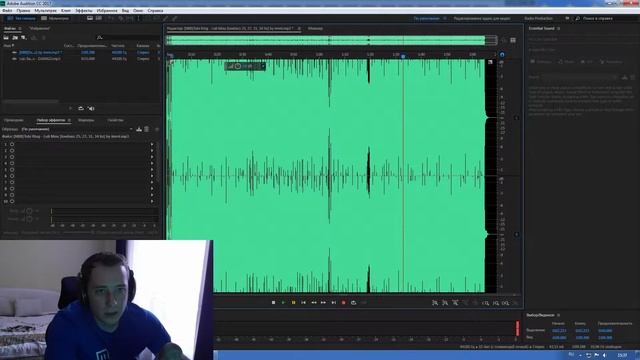Zoom to selection icon
This screenshot has width=640, height=360.
[505, 303]
